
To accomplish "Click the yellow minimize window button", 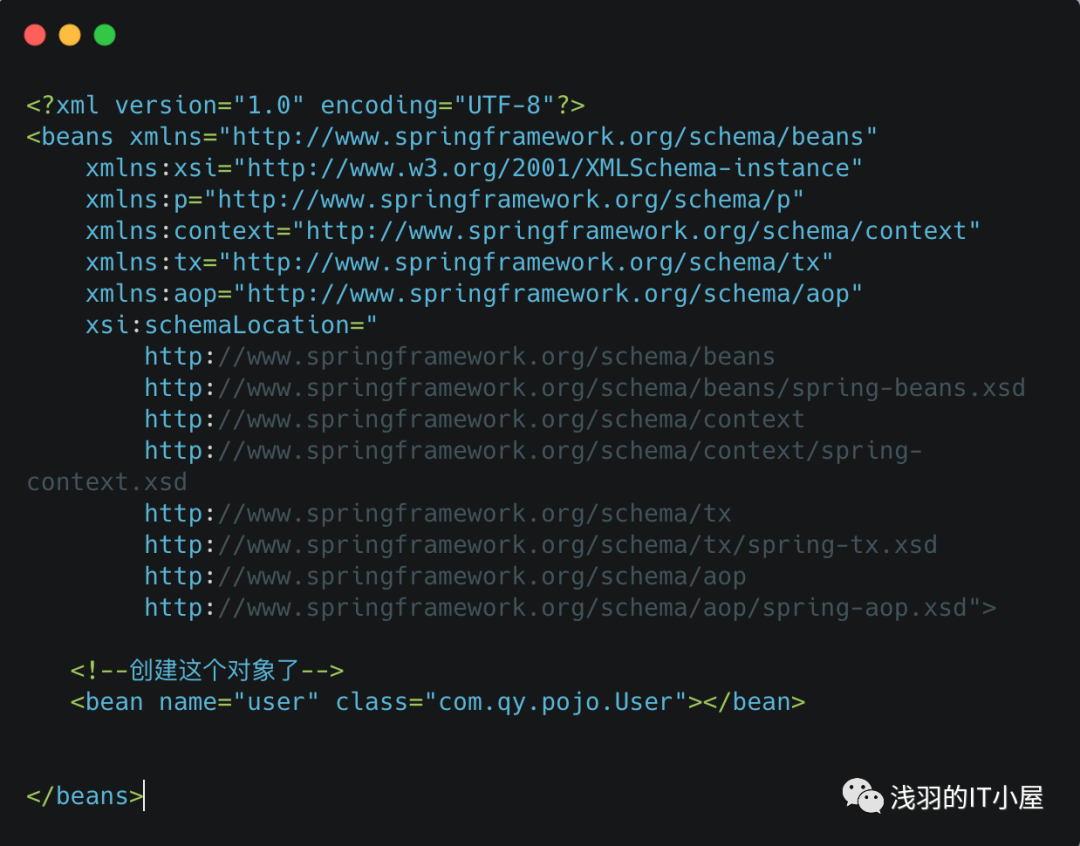I will tap(70, 36).
